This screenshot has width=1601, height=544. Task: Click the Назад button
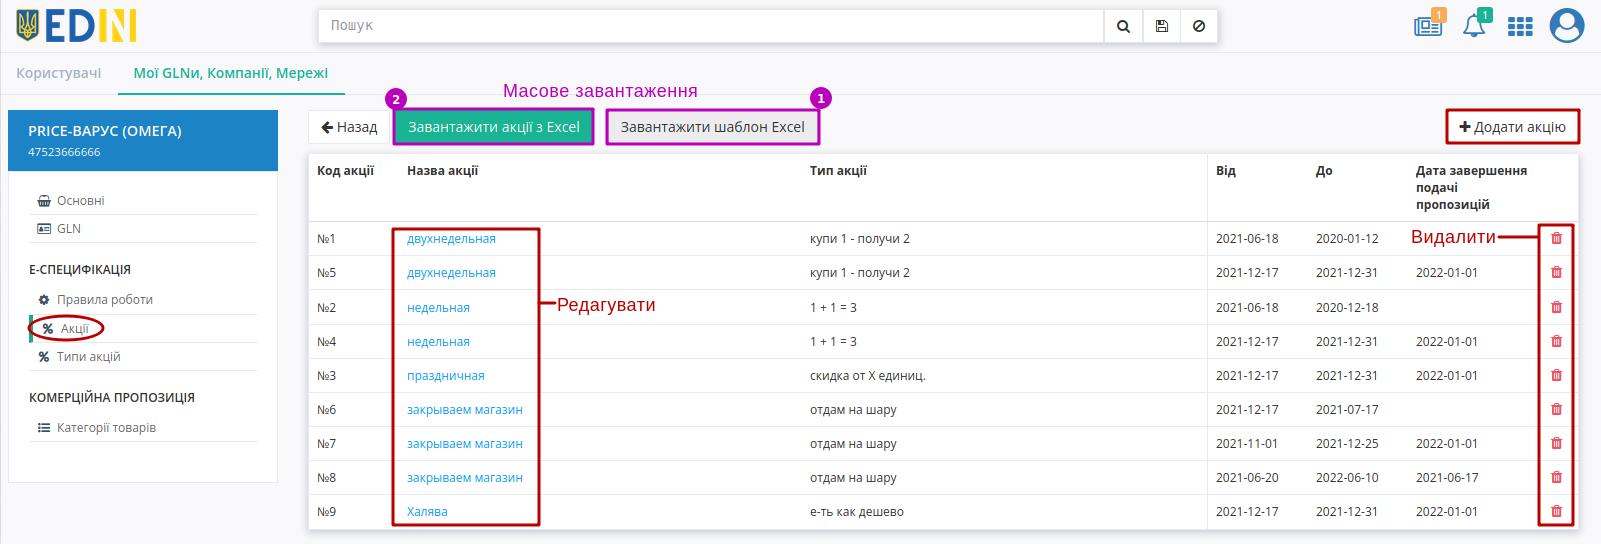click(349, 127)
